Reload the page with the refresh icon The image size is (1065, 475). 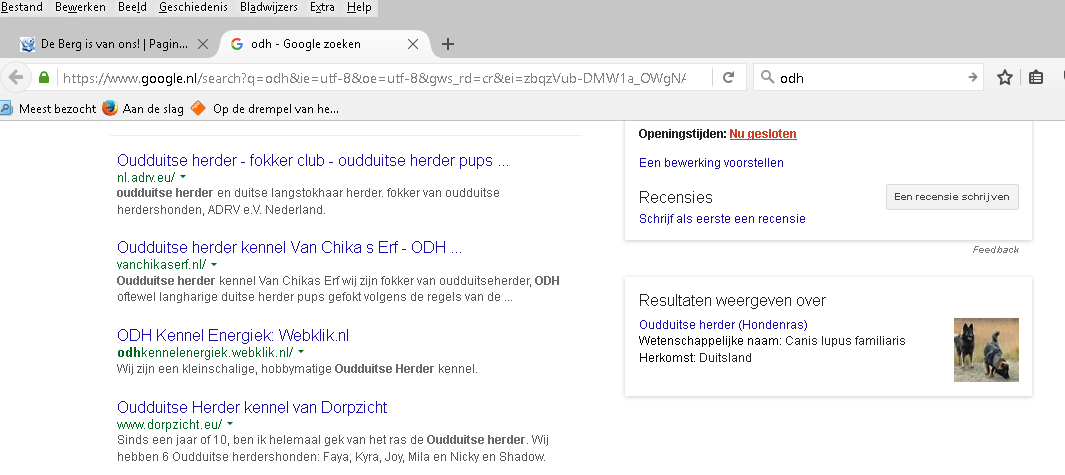coord(729,77)
